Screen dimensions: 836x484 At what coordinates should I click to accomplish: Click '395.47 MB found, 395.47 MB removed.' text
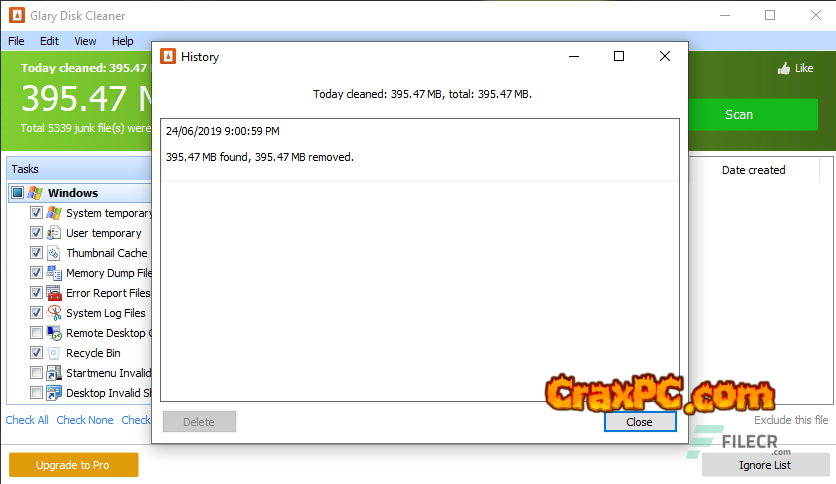pyautogui.click(x=260, y=157)
